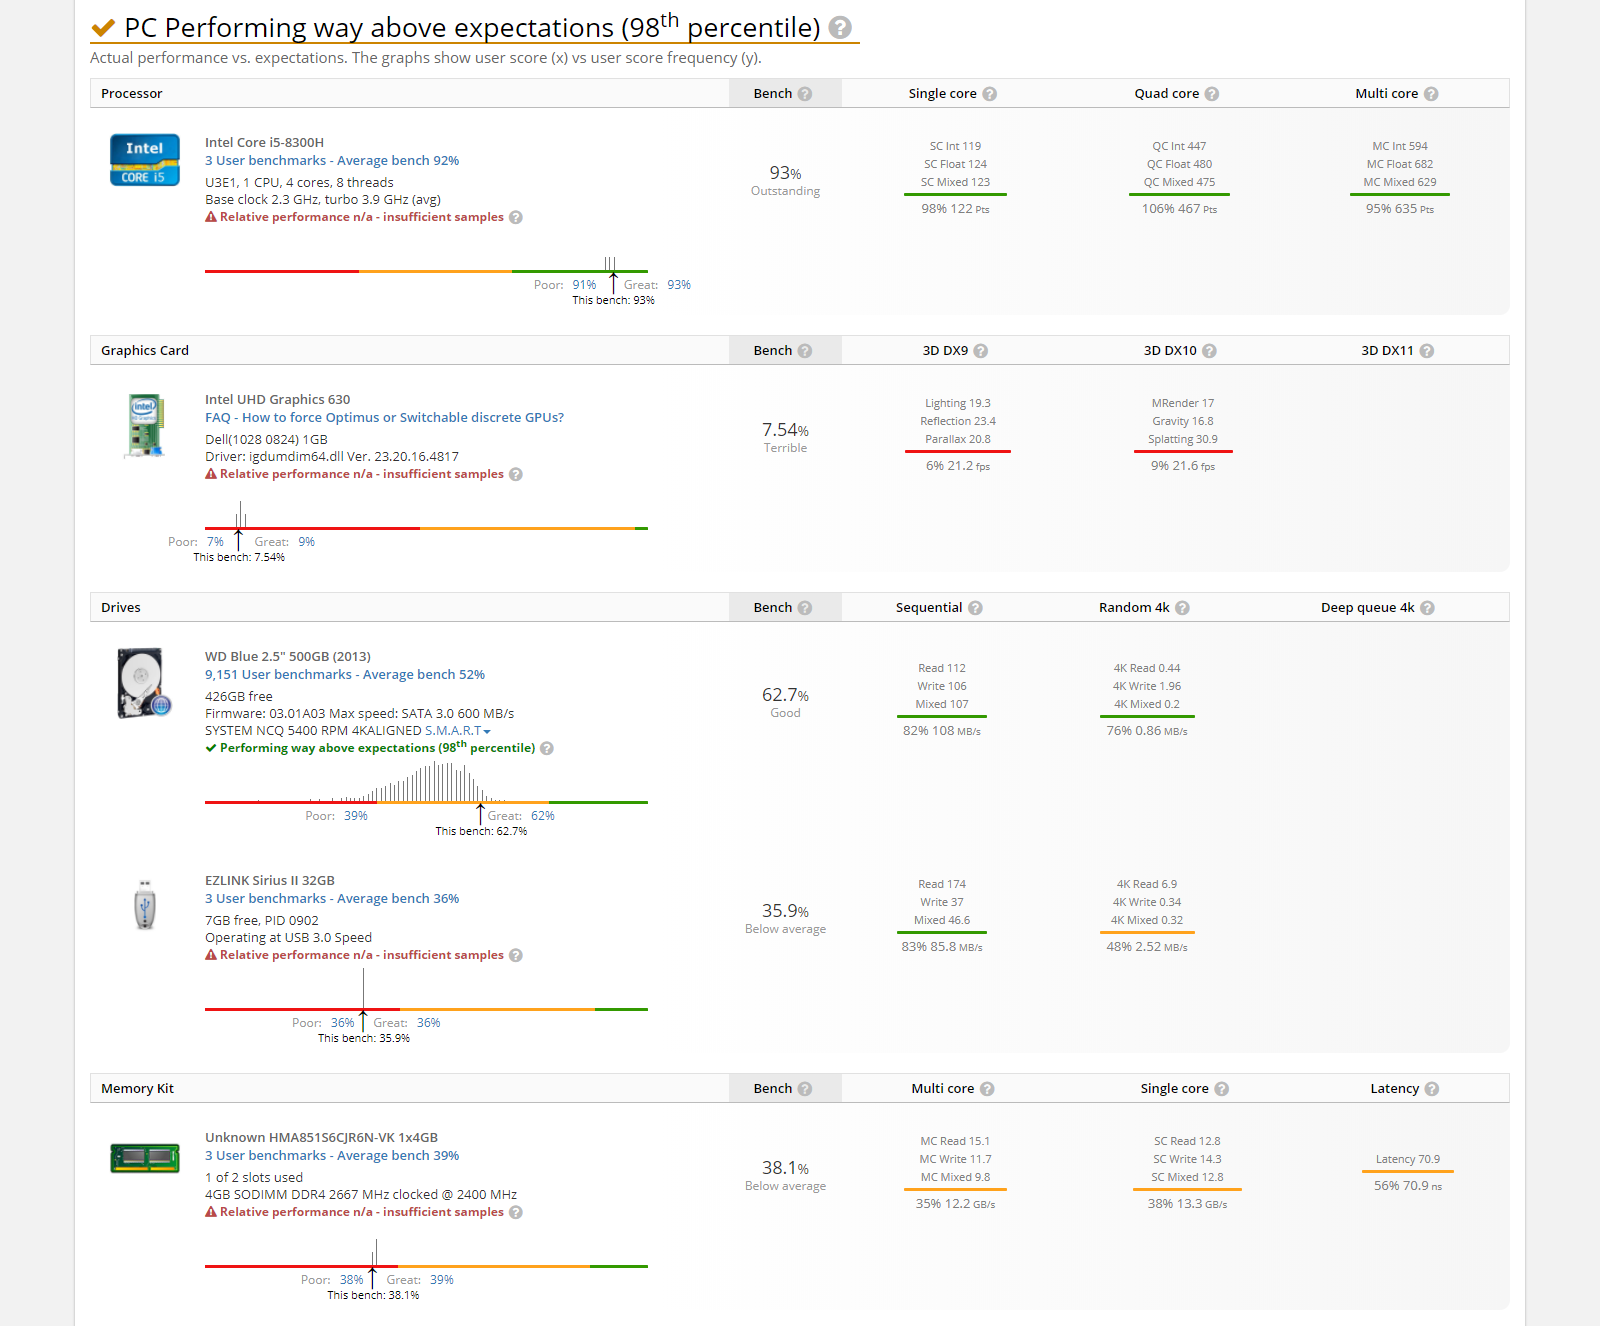The height and width of the screenshot is (1326, 1600).
Task: Click EZLINK Poor 36% value link
Action: 343,1023
